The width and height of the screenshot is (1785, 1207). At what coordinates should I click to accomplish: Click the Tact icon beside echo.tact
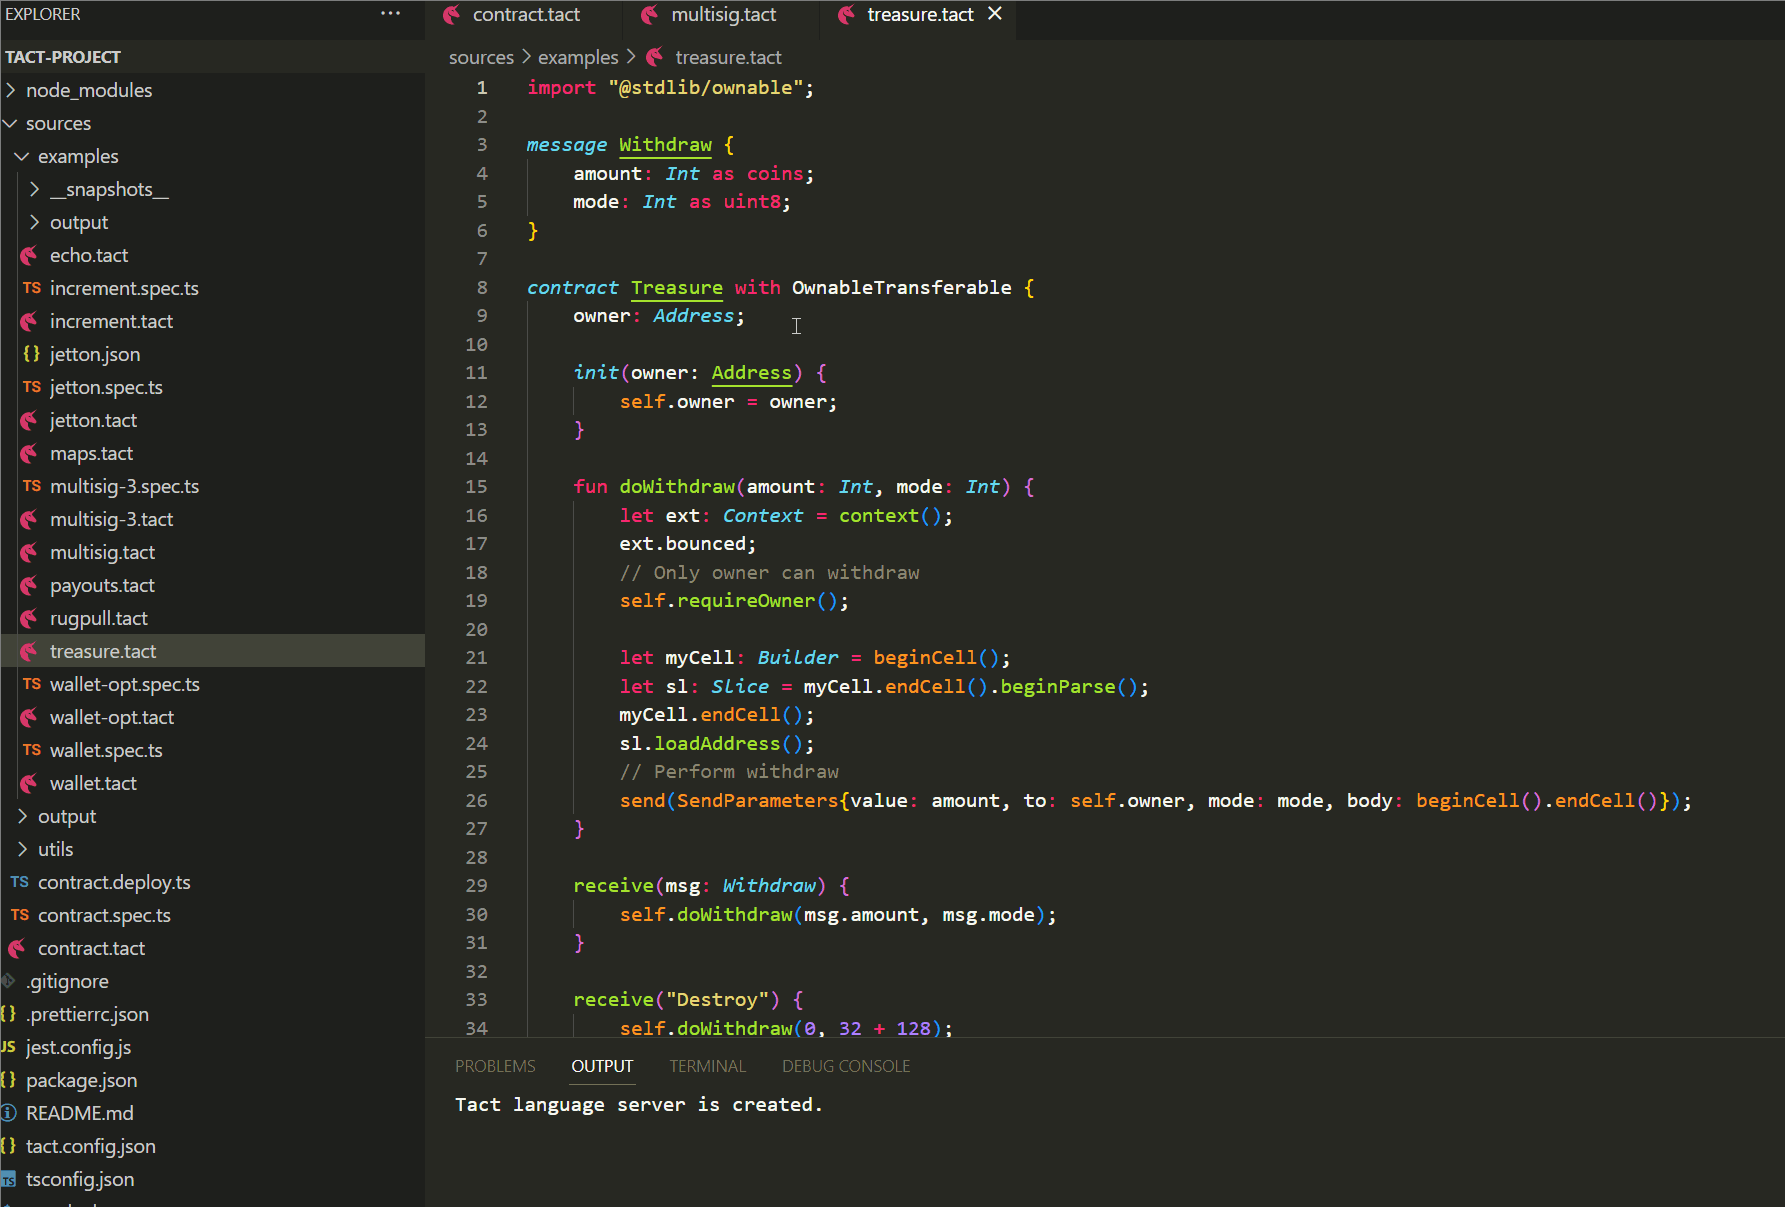click(30, 256)
